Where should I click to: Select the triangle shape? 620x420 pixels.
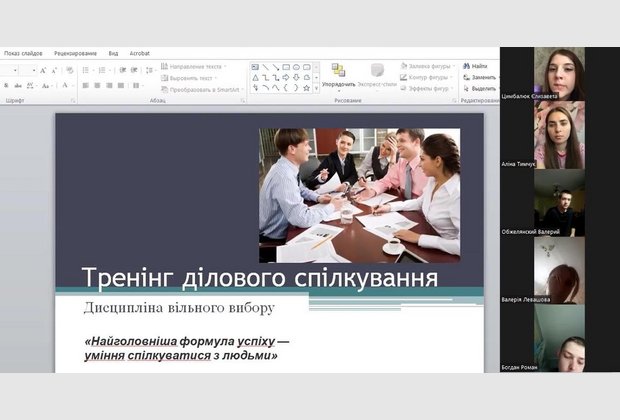tap(255, 78)
